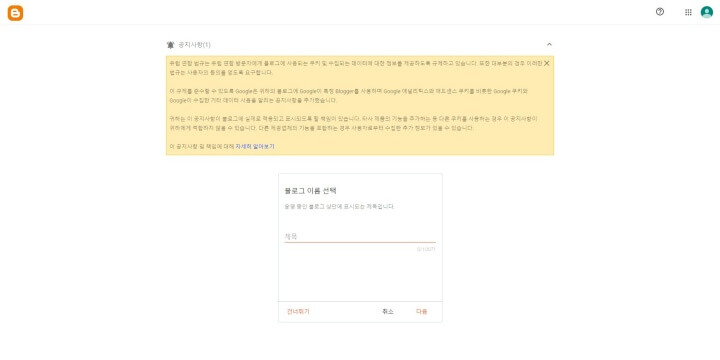The width and height of the screenshot is (720, 360).
Task: Click the 블로그 이름 선택 dialog heading
Action: (x=310, y=191)
